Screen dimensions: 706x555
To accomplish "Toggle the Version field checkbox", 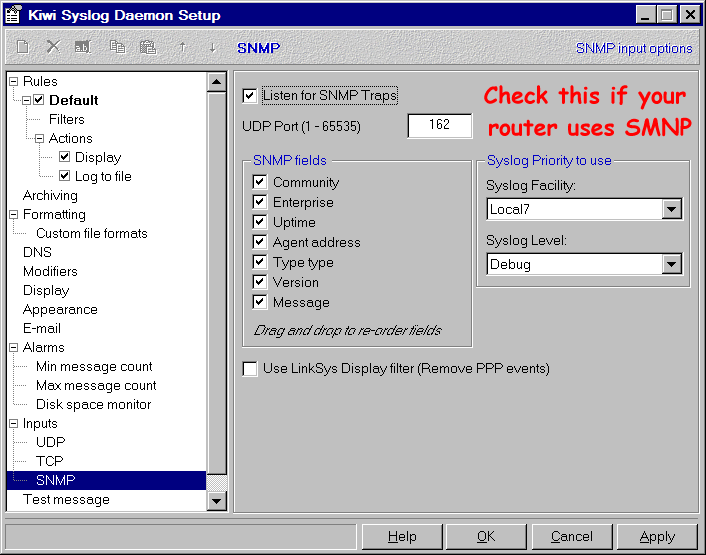I will (260, 282).
